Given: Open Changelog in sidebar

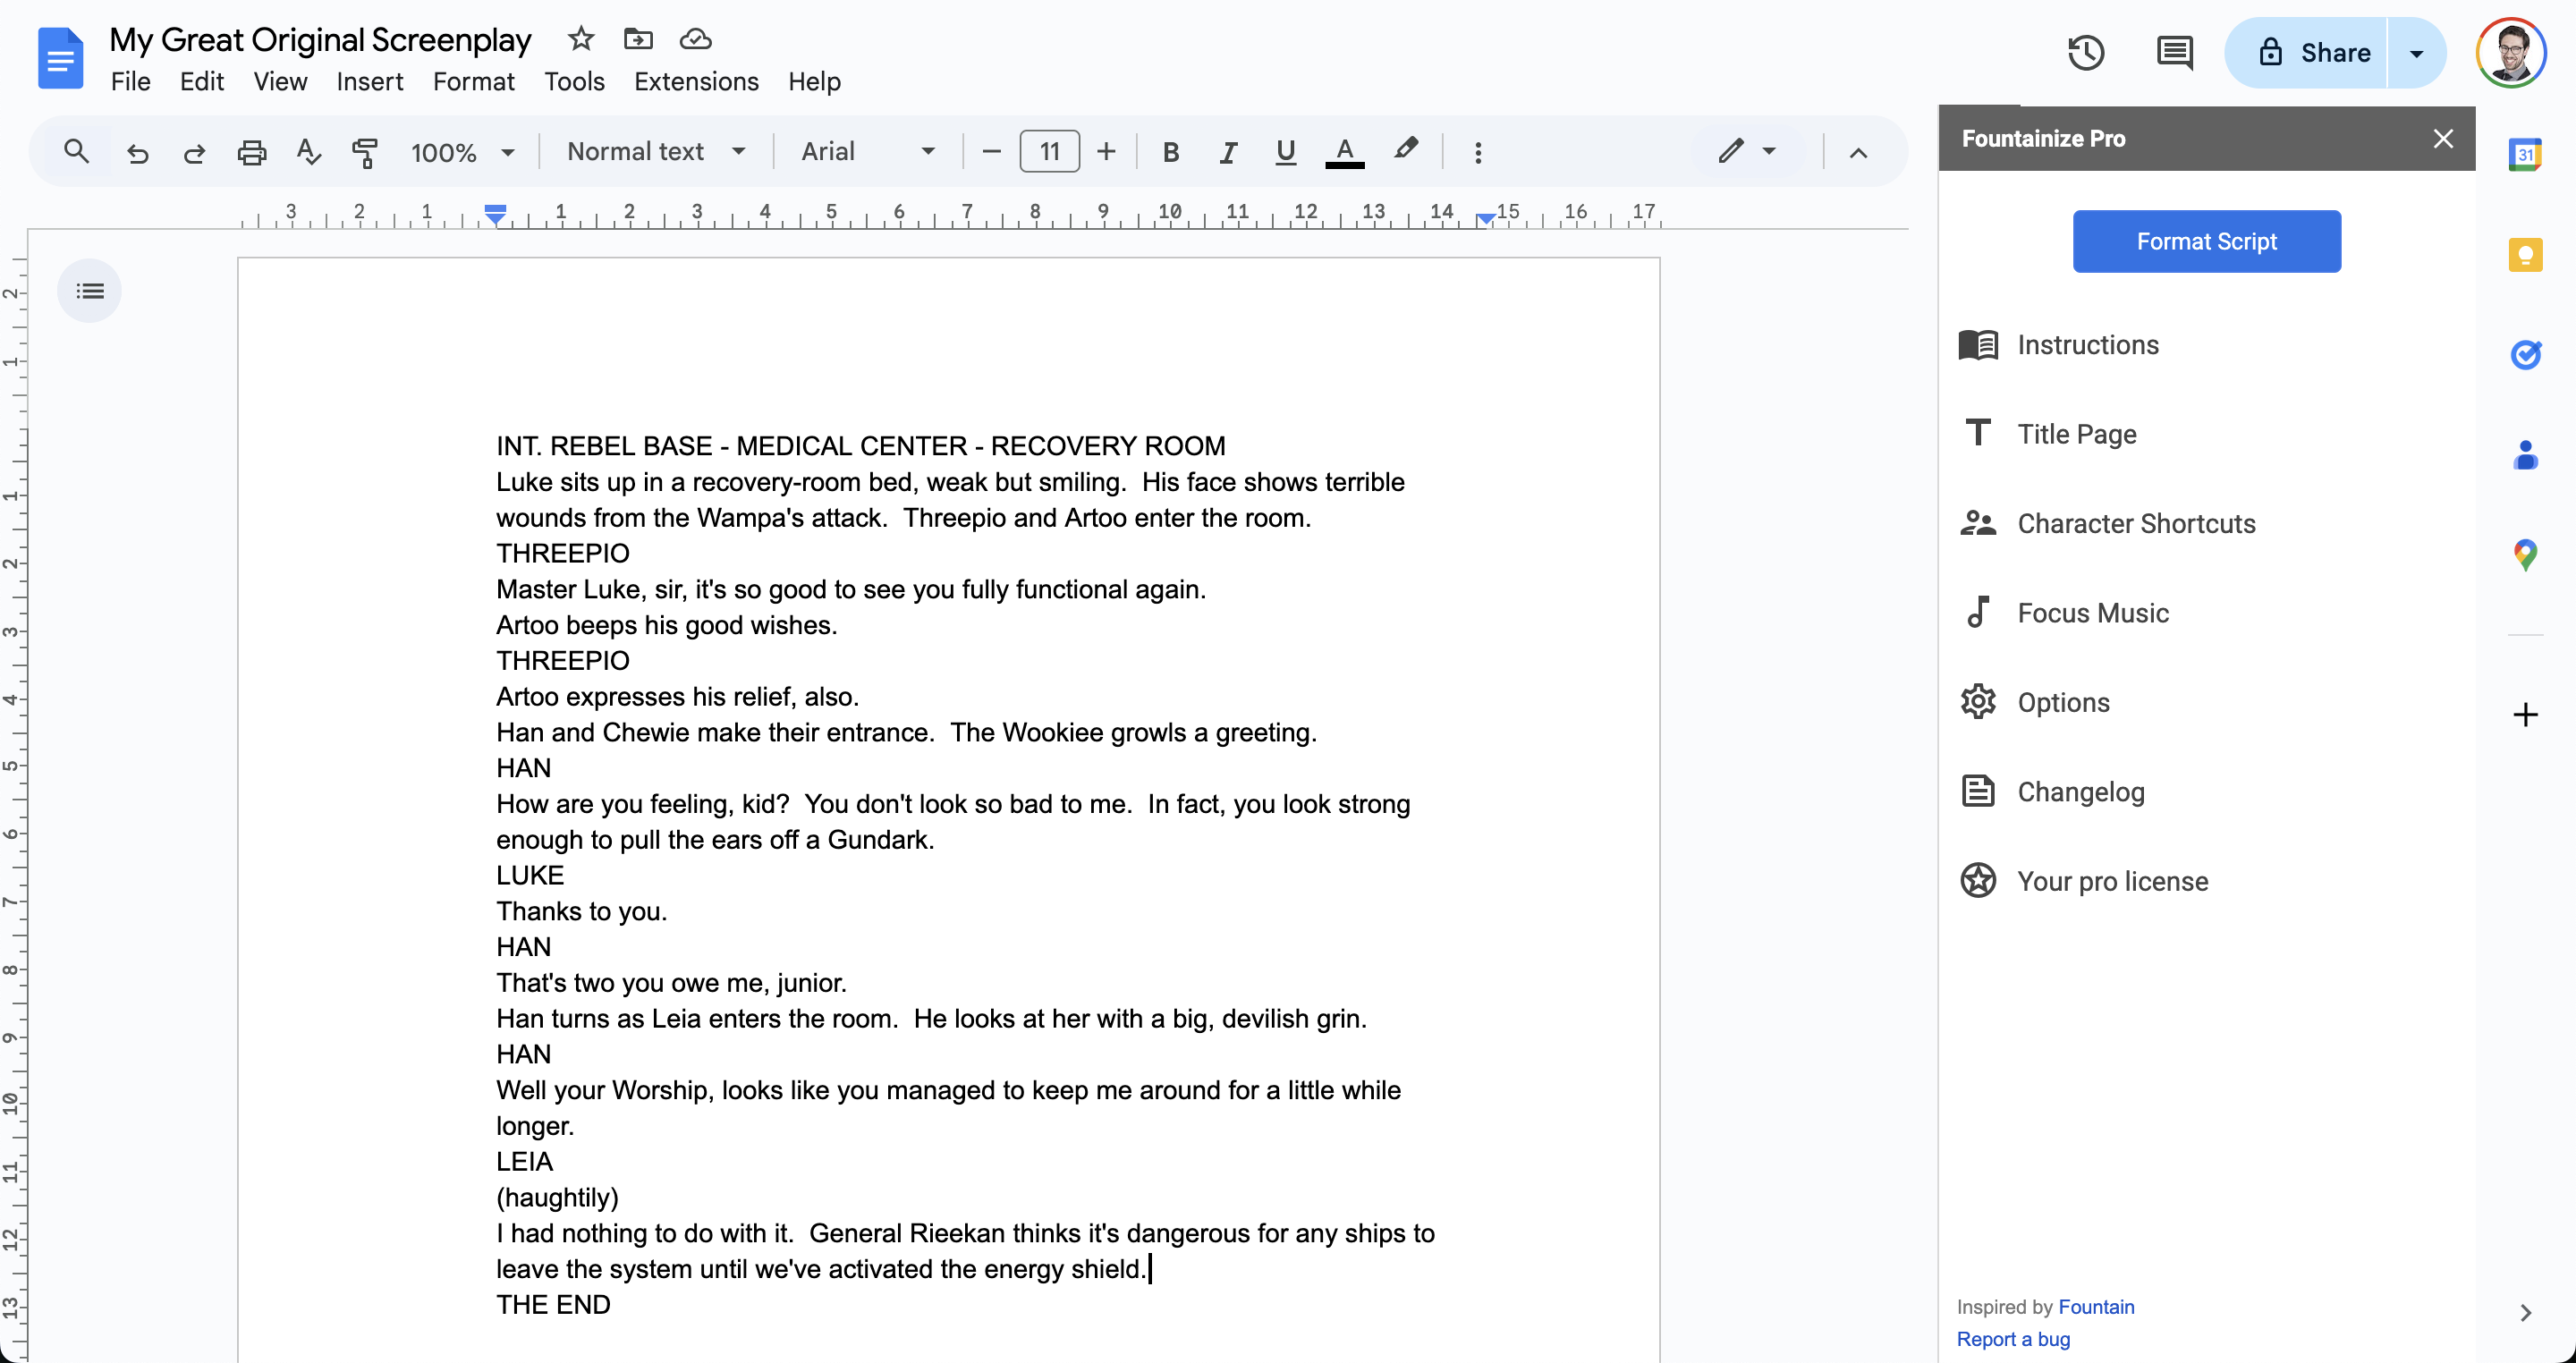Looking at the screenshot, I should click(2052, 792).
